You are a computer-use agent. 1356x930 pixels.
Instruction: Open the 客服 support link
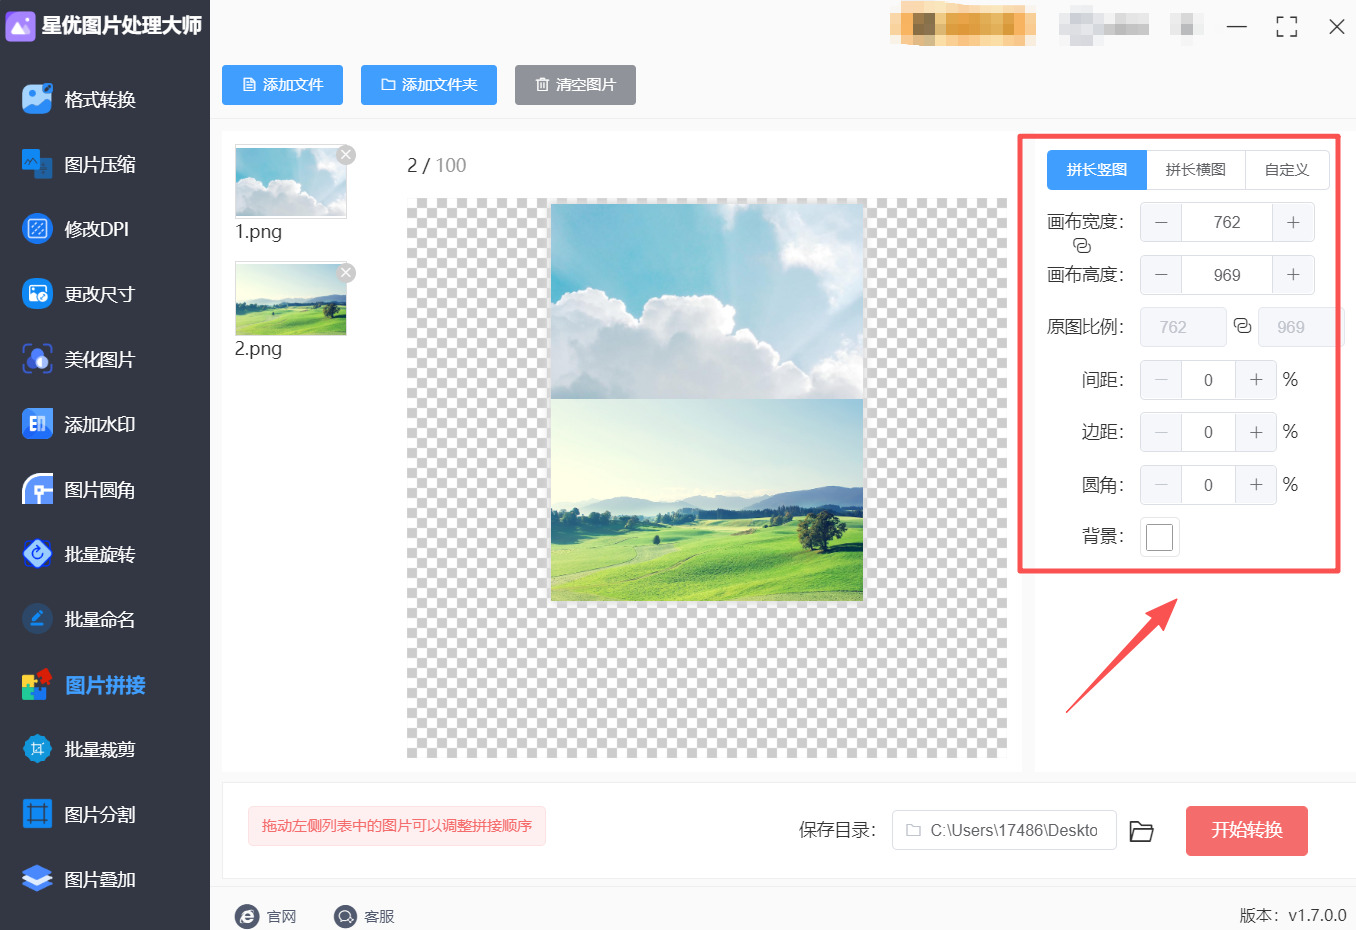[379, 916]
